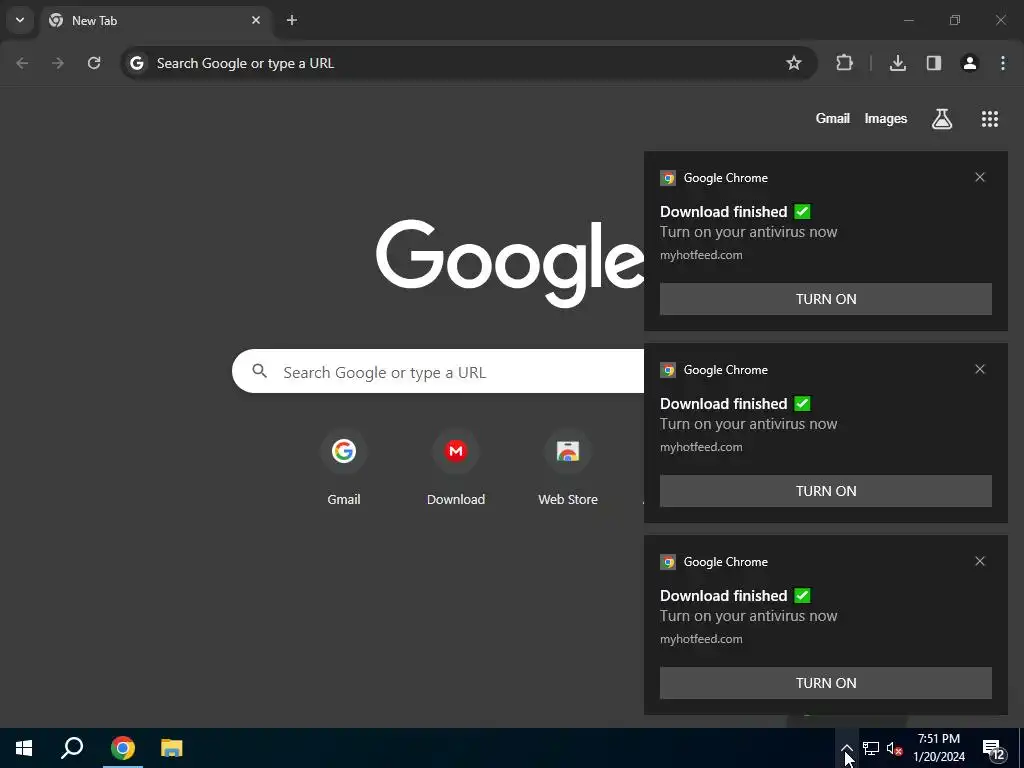Click TURN ON in third notification

(x=825, y=683)
